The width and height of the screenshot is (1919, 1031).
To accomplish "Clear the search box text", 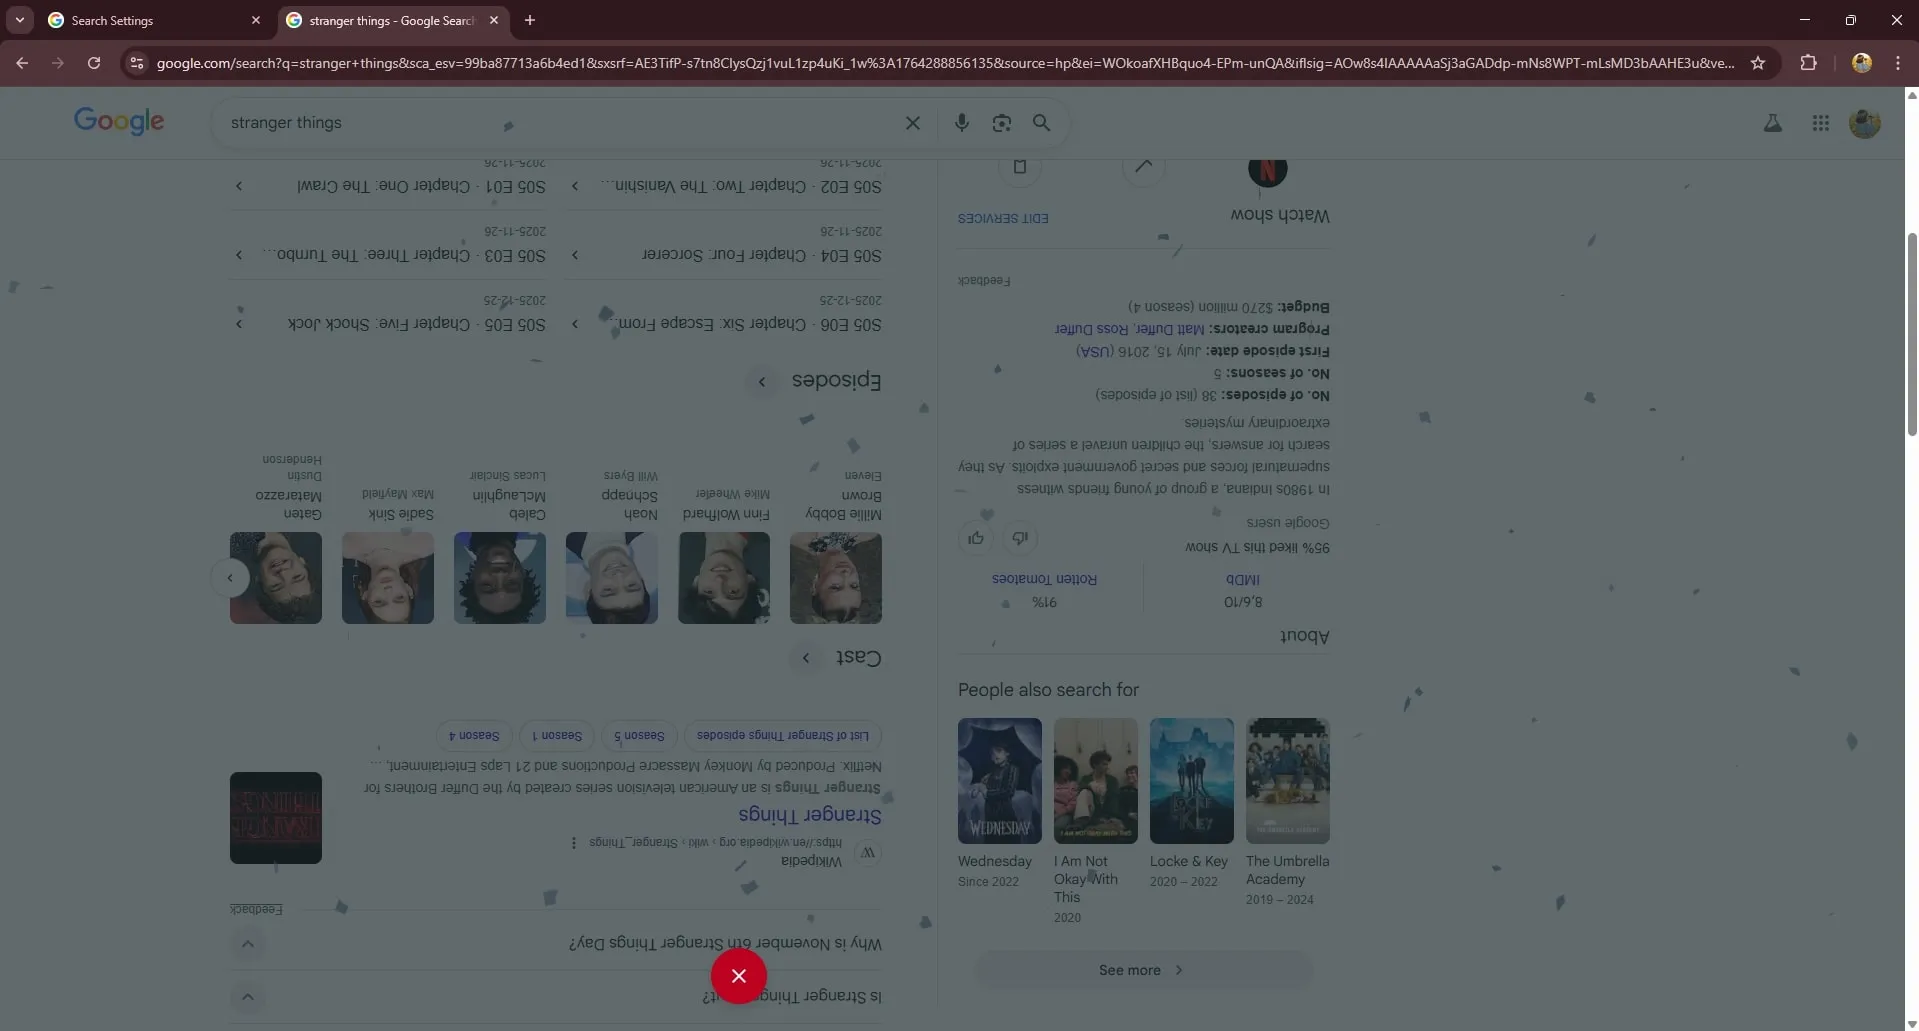I will [x=912, y=123].
